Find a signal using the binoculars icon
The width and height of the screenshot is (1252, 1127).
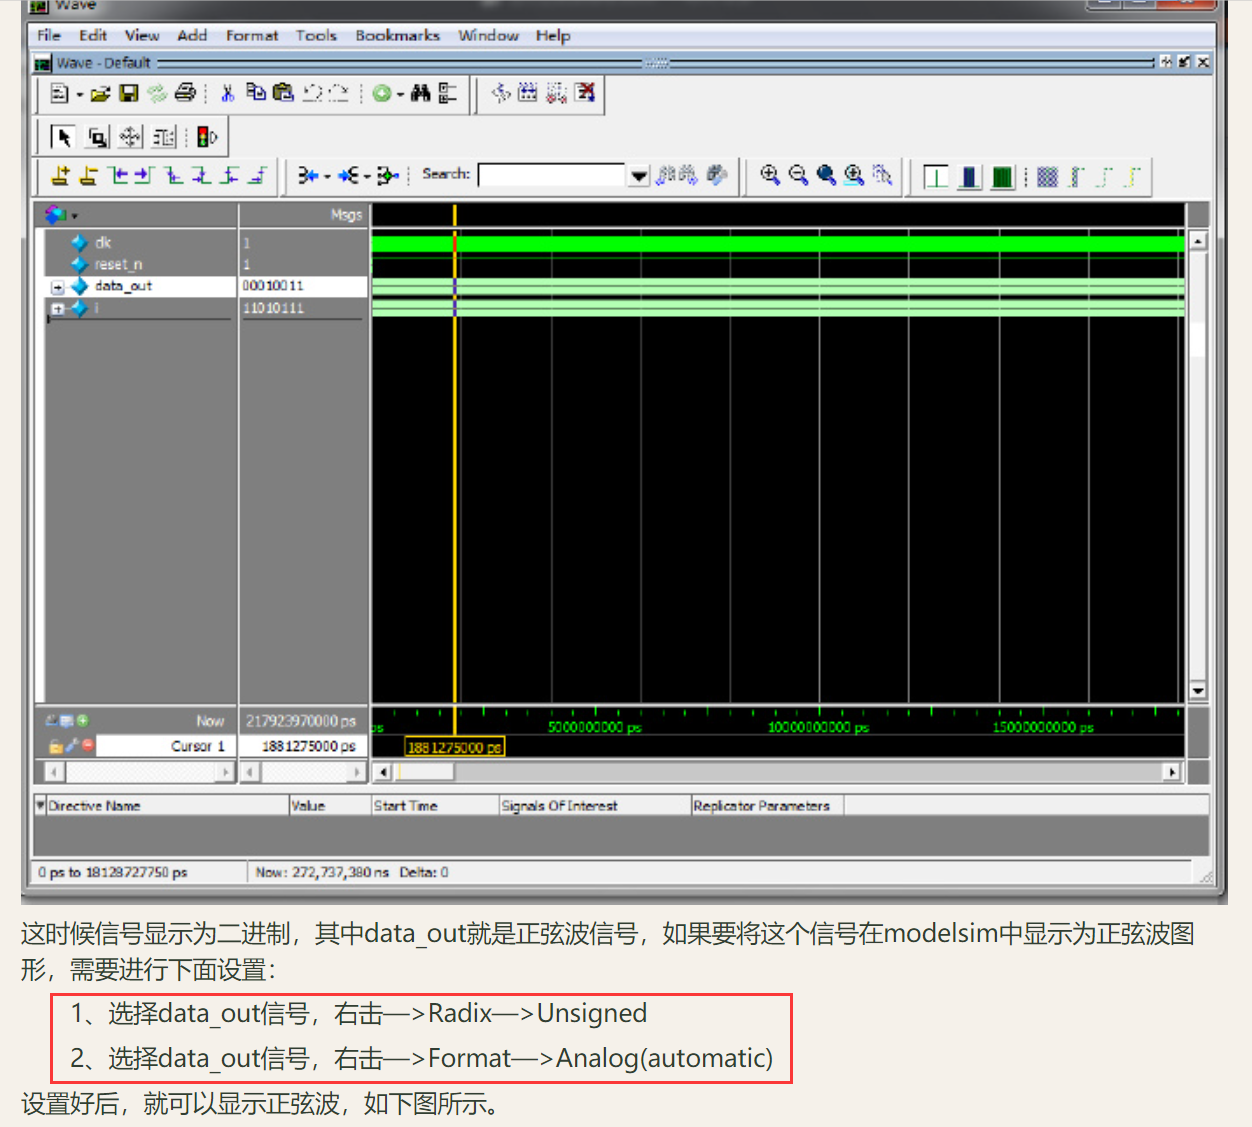419,93
